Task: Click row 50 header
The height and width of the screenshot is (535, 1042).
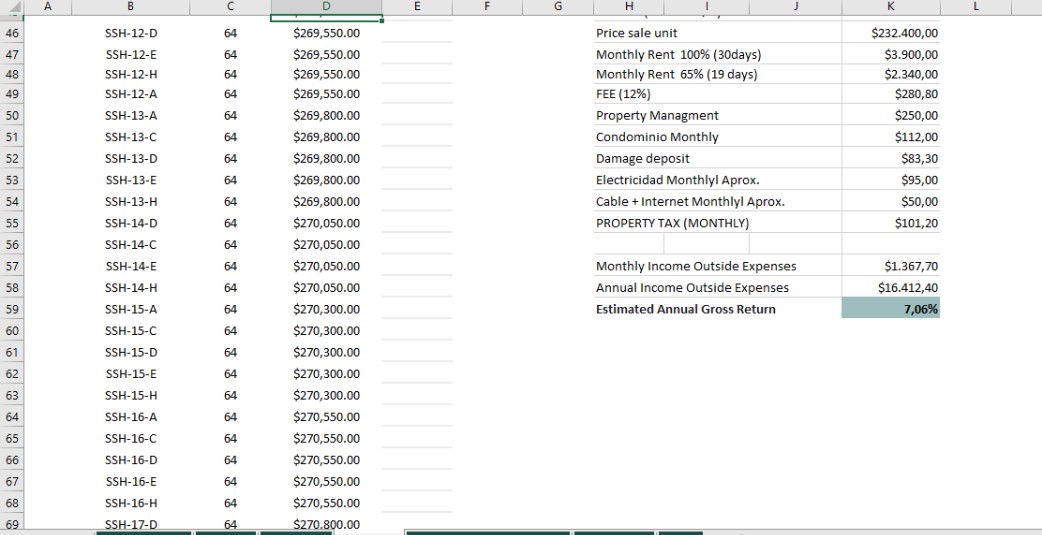Action: pyautogui.click(x=12, y=116)
